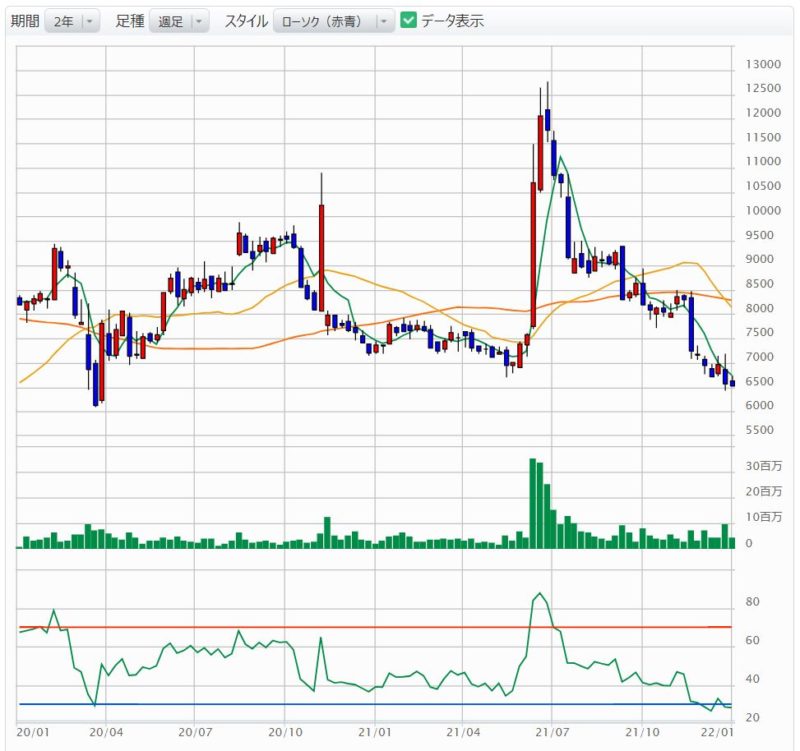This screenshot has height=751, width=800.
Task: Click the 21/04 date axis label
Action: point(463,733)
